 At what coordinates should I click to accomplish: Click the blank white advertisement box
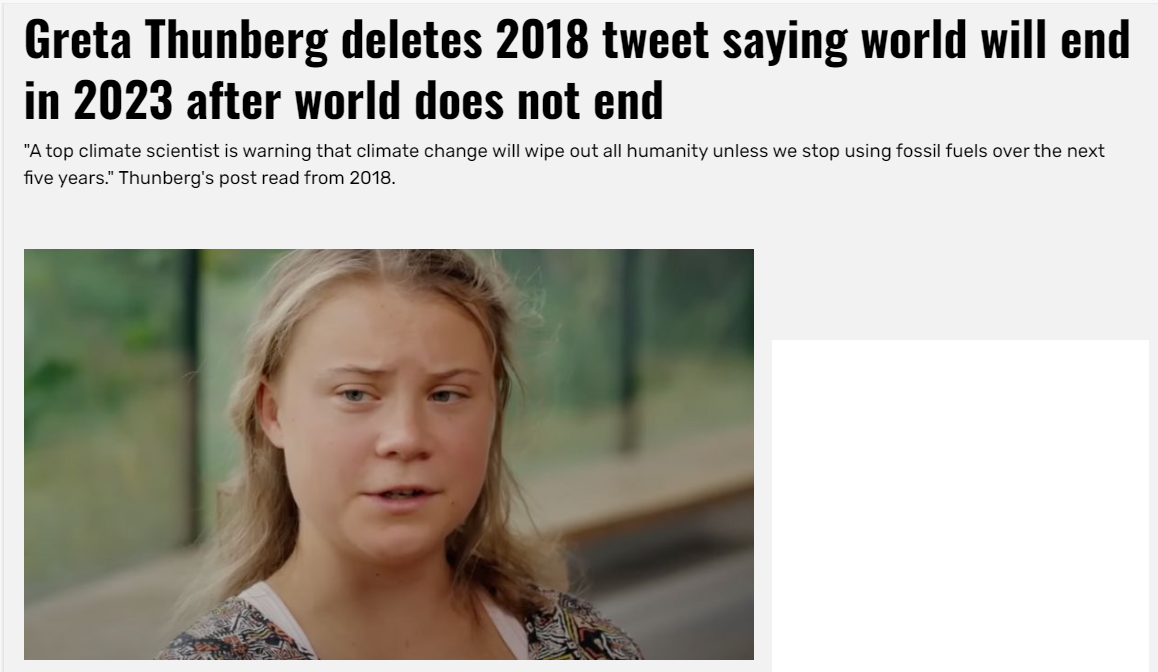pyautogui.click(x=960, y=505)
